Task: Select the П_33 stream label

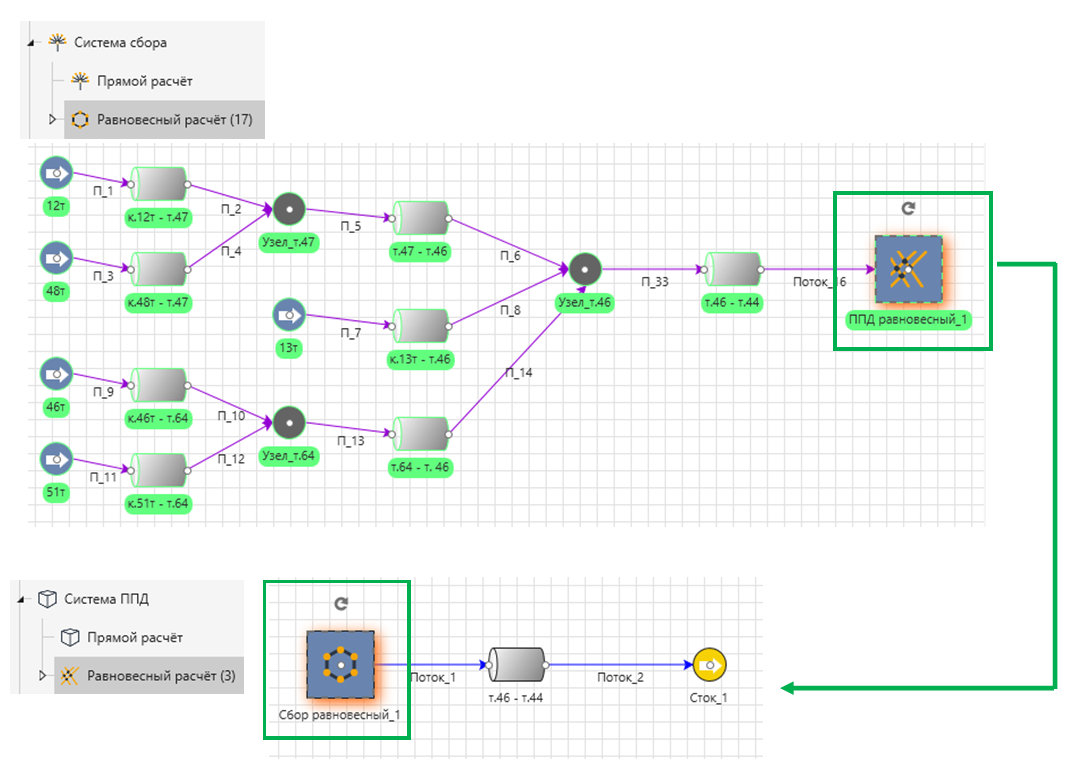Action: [655, 281]
